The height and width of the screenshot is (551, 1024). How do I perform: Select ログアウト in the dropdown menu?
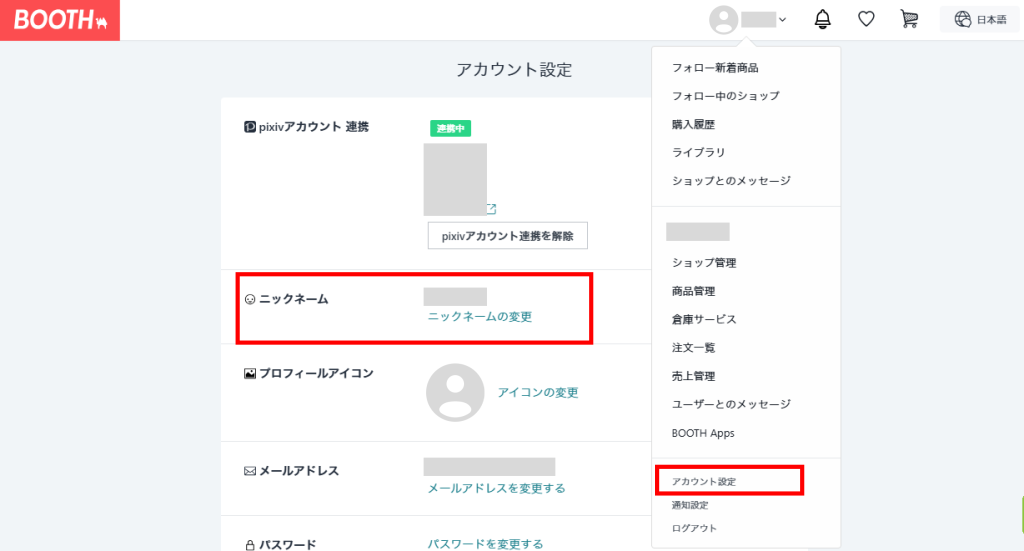point(694,528)
